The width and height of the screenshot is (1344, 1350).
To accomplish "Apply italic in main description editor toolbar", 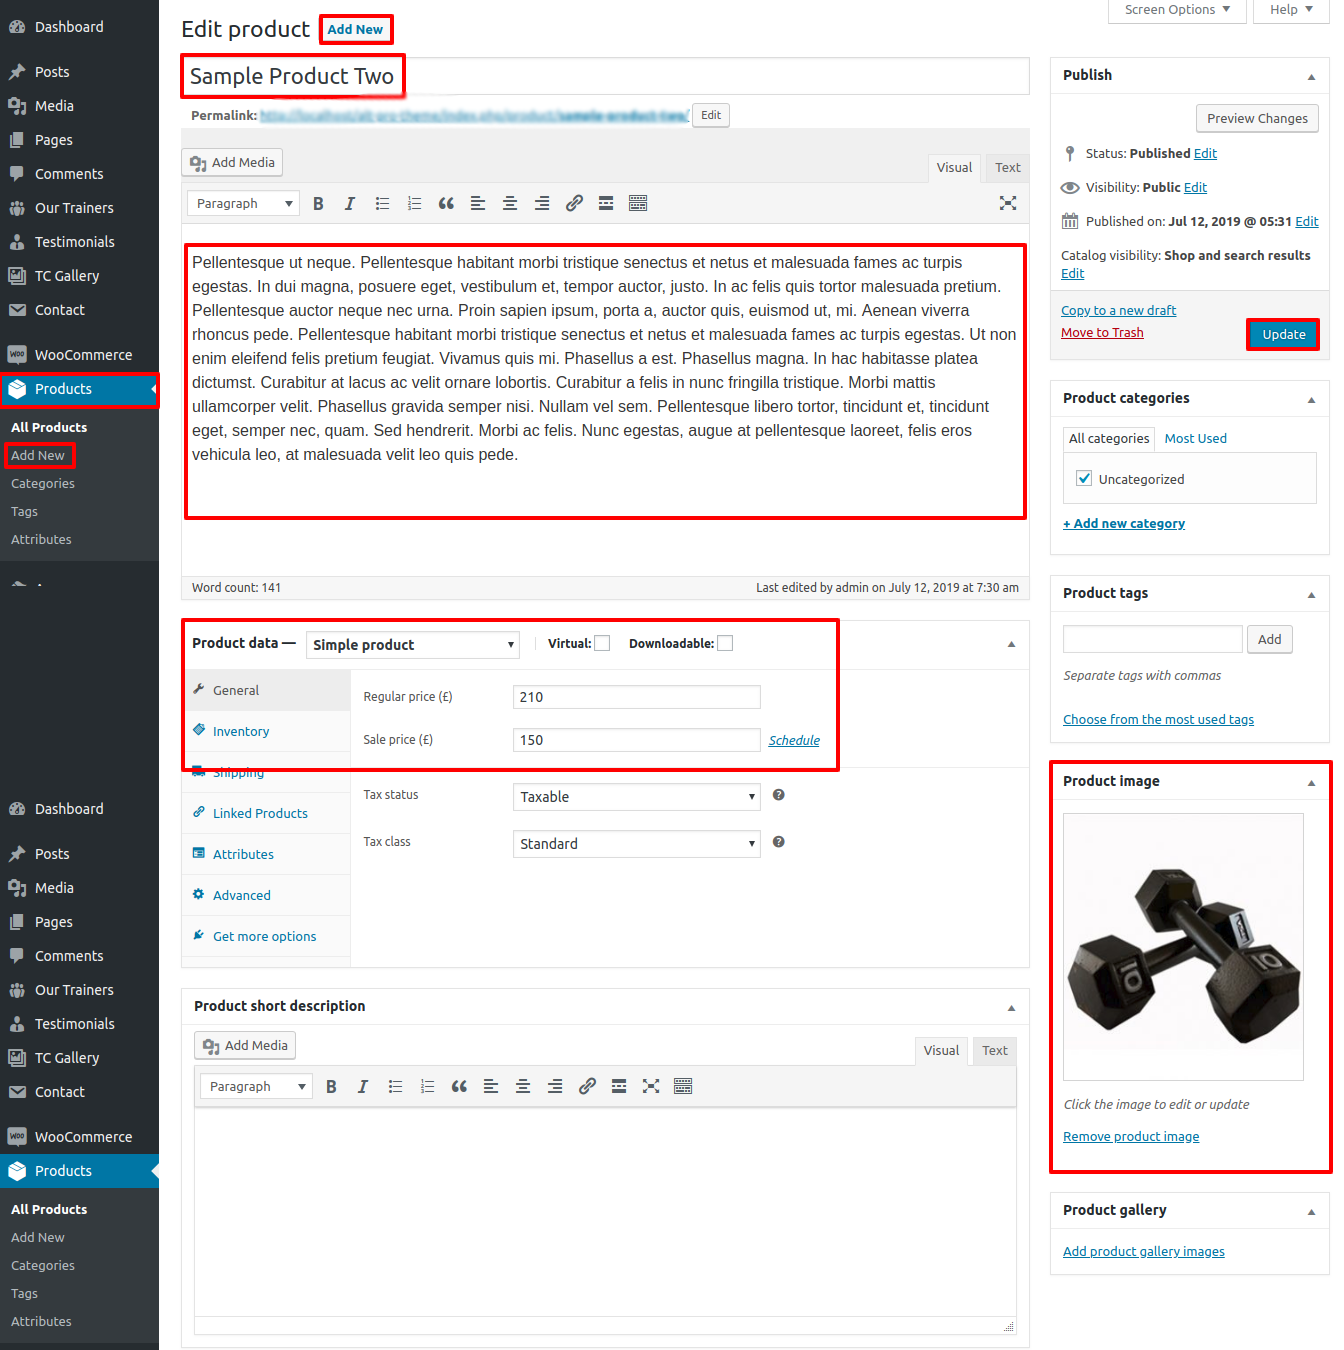I will click(x=349, y=204).
